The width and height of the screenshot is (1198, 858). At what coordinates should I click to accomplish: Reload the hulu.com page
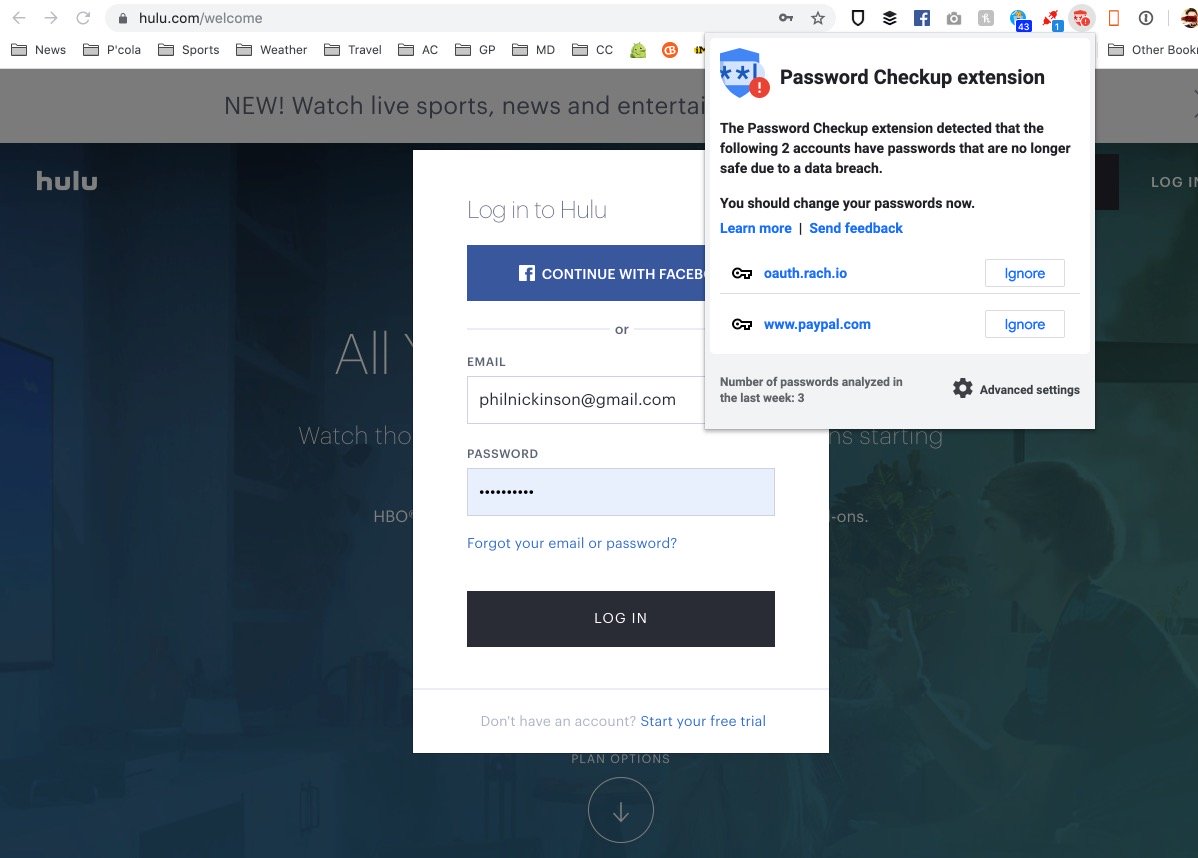pos(83,18)
